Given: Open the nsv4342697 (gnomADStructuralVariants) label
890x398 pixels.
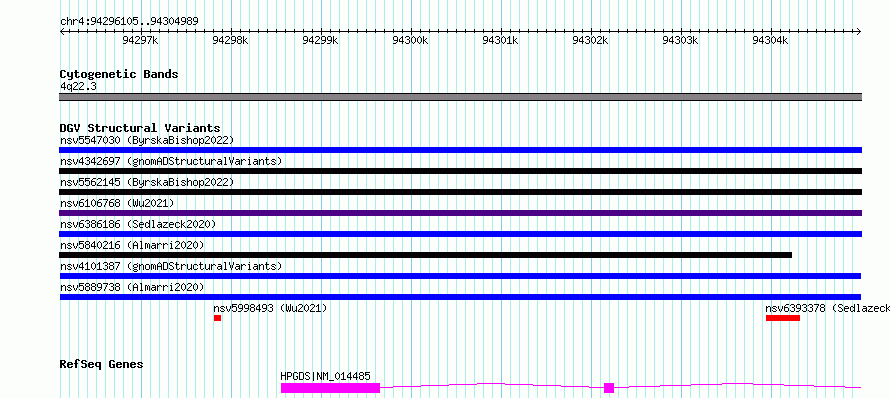Looking at the screenshot, I should pyautogui.click(x=171, y=161).
